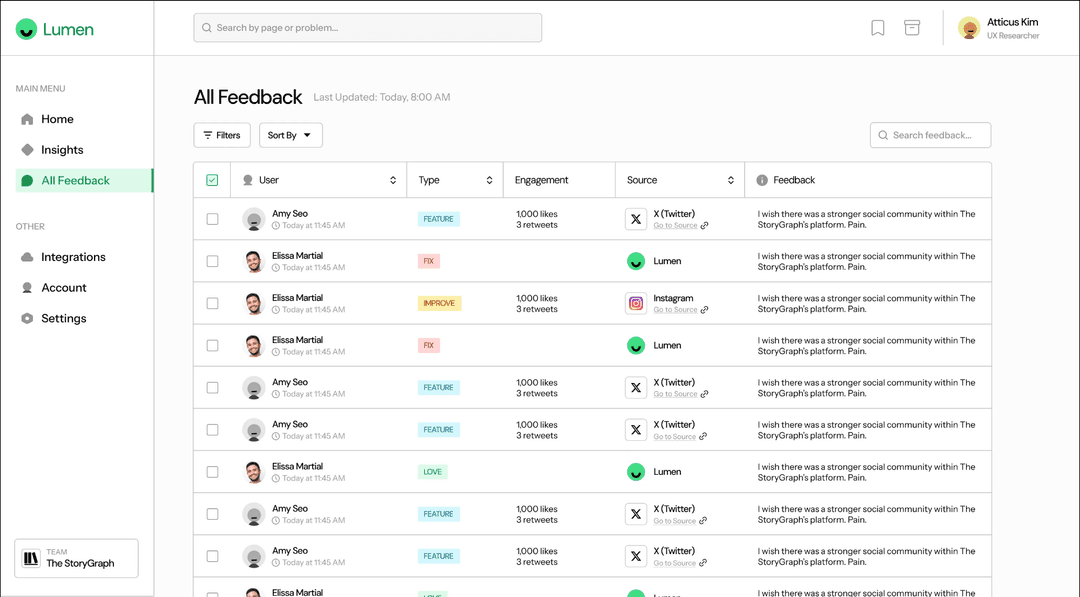This screenshot has width=1080, height=597.
Task: Click the X (Twitter) icon in first row
Action: (636, 219)
